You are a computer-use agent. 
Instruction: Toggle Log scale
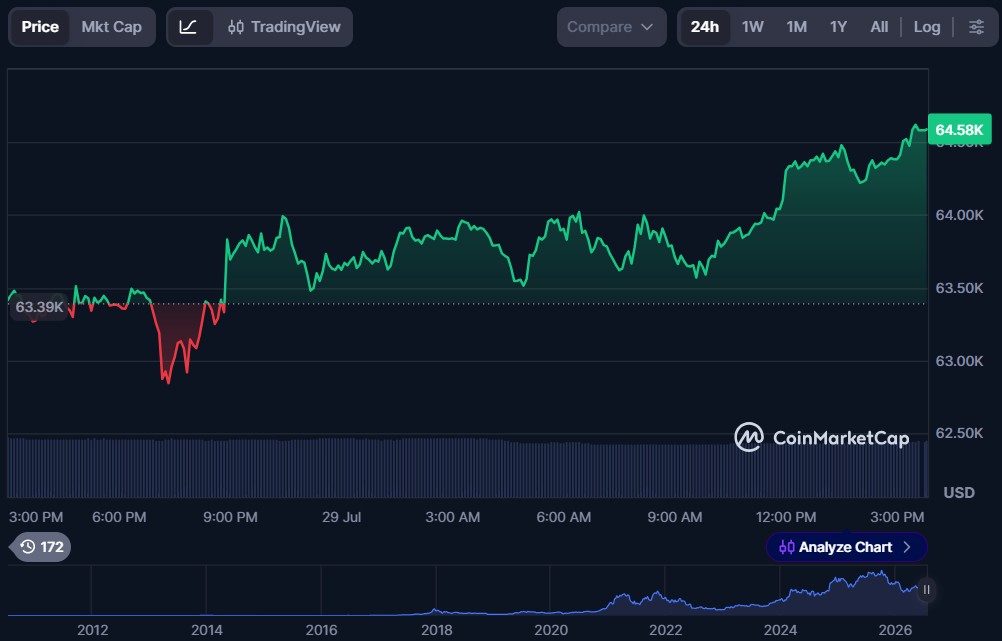[927, 27]
